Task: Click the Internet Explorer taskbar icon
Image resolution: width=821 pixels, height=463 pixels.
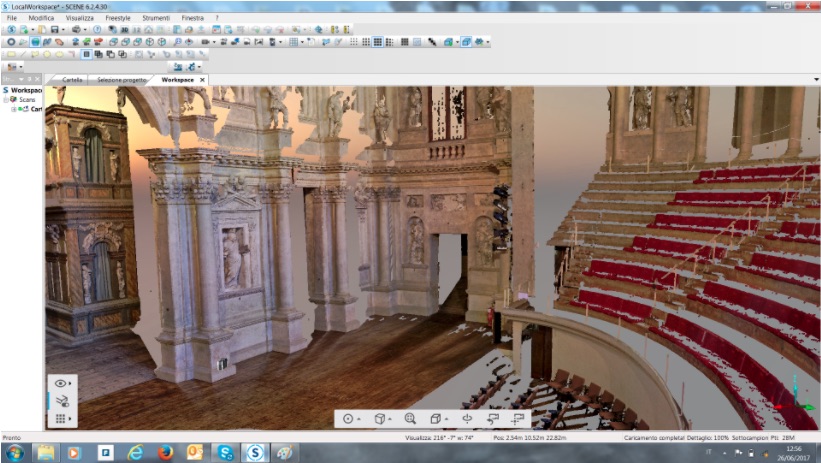Action: 135,453
